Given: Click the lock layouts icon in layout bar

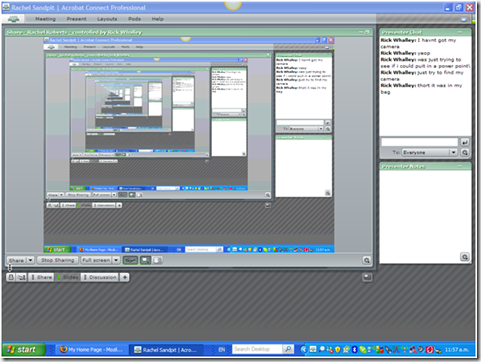Looking at the screenshot, I should (x=11, y=277).
